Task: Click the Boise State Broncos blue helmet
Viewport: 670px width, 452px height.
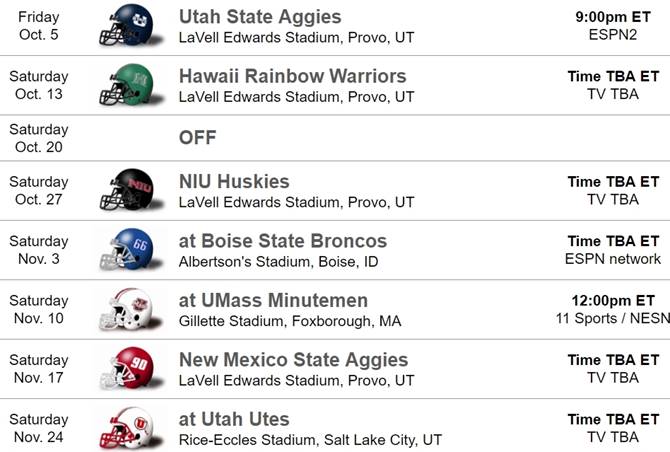Action: coord(125,249)
